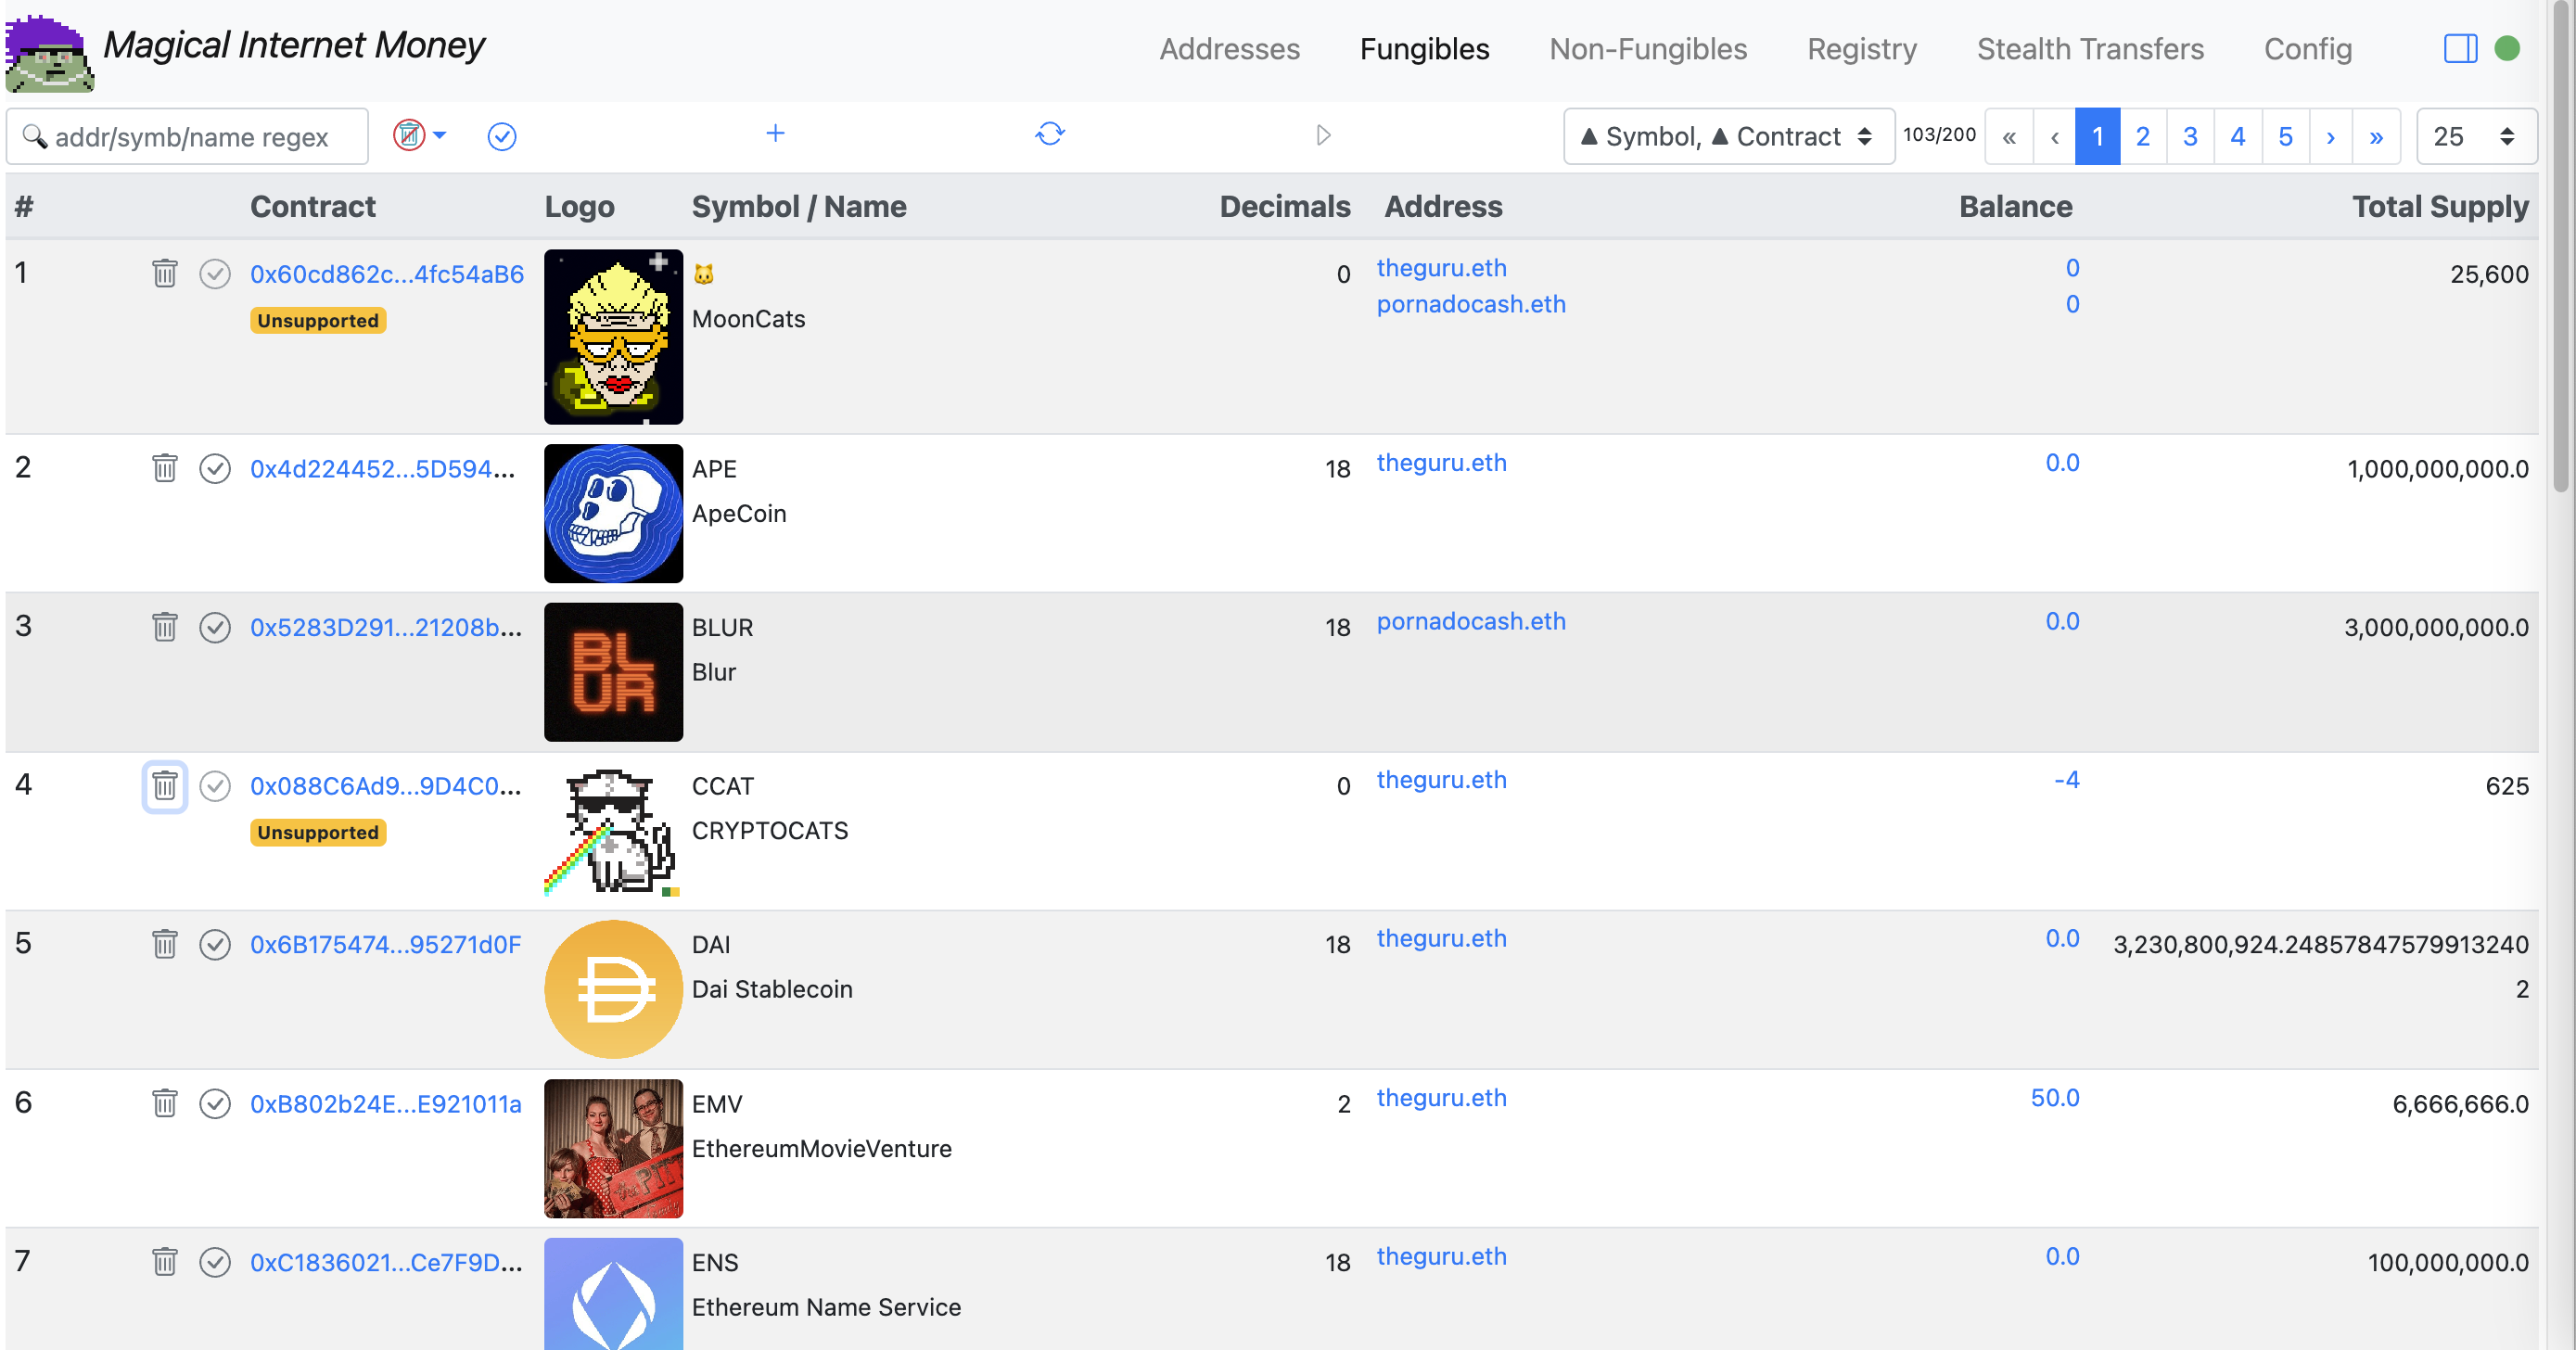Viewport: 2576px width, 1350px height.
Task: Click trash icon for DAI Stablecoin
Action: [x=165, y=944]
